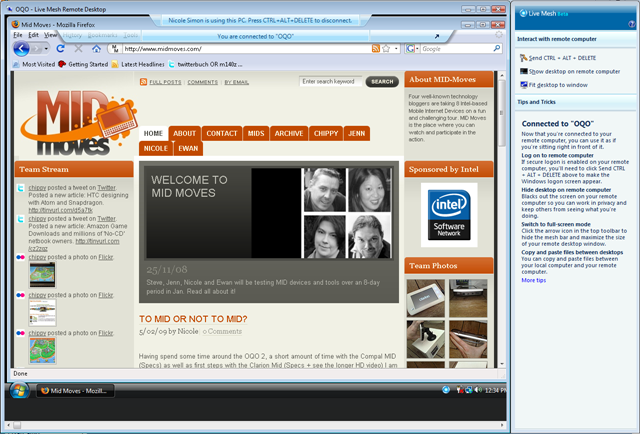Click the full-screen arrow icon in connection bar
Viewport: 640px width, 434px height.
[437, 36]
